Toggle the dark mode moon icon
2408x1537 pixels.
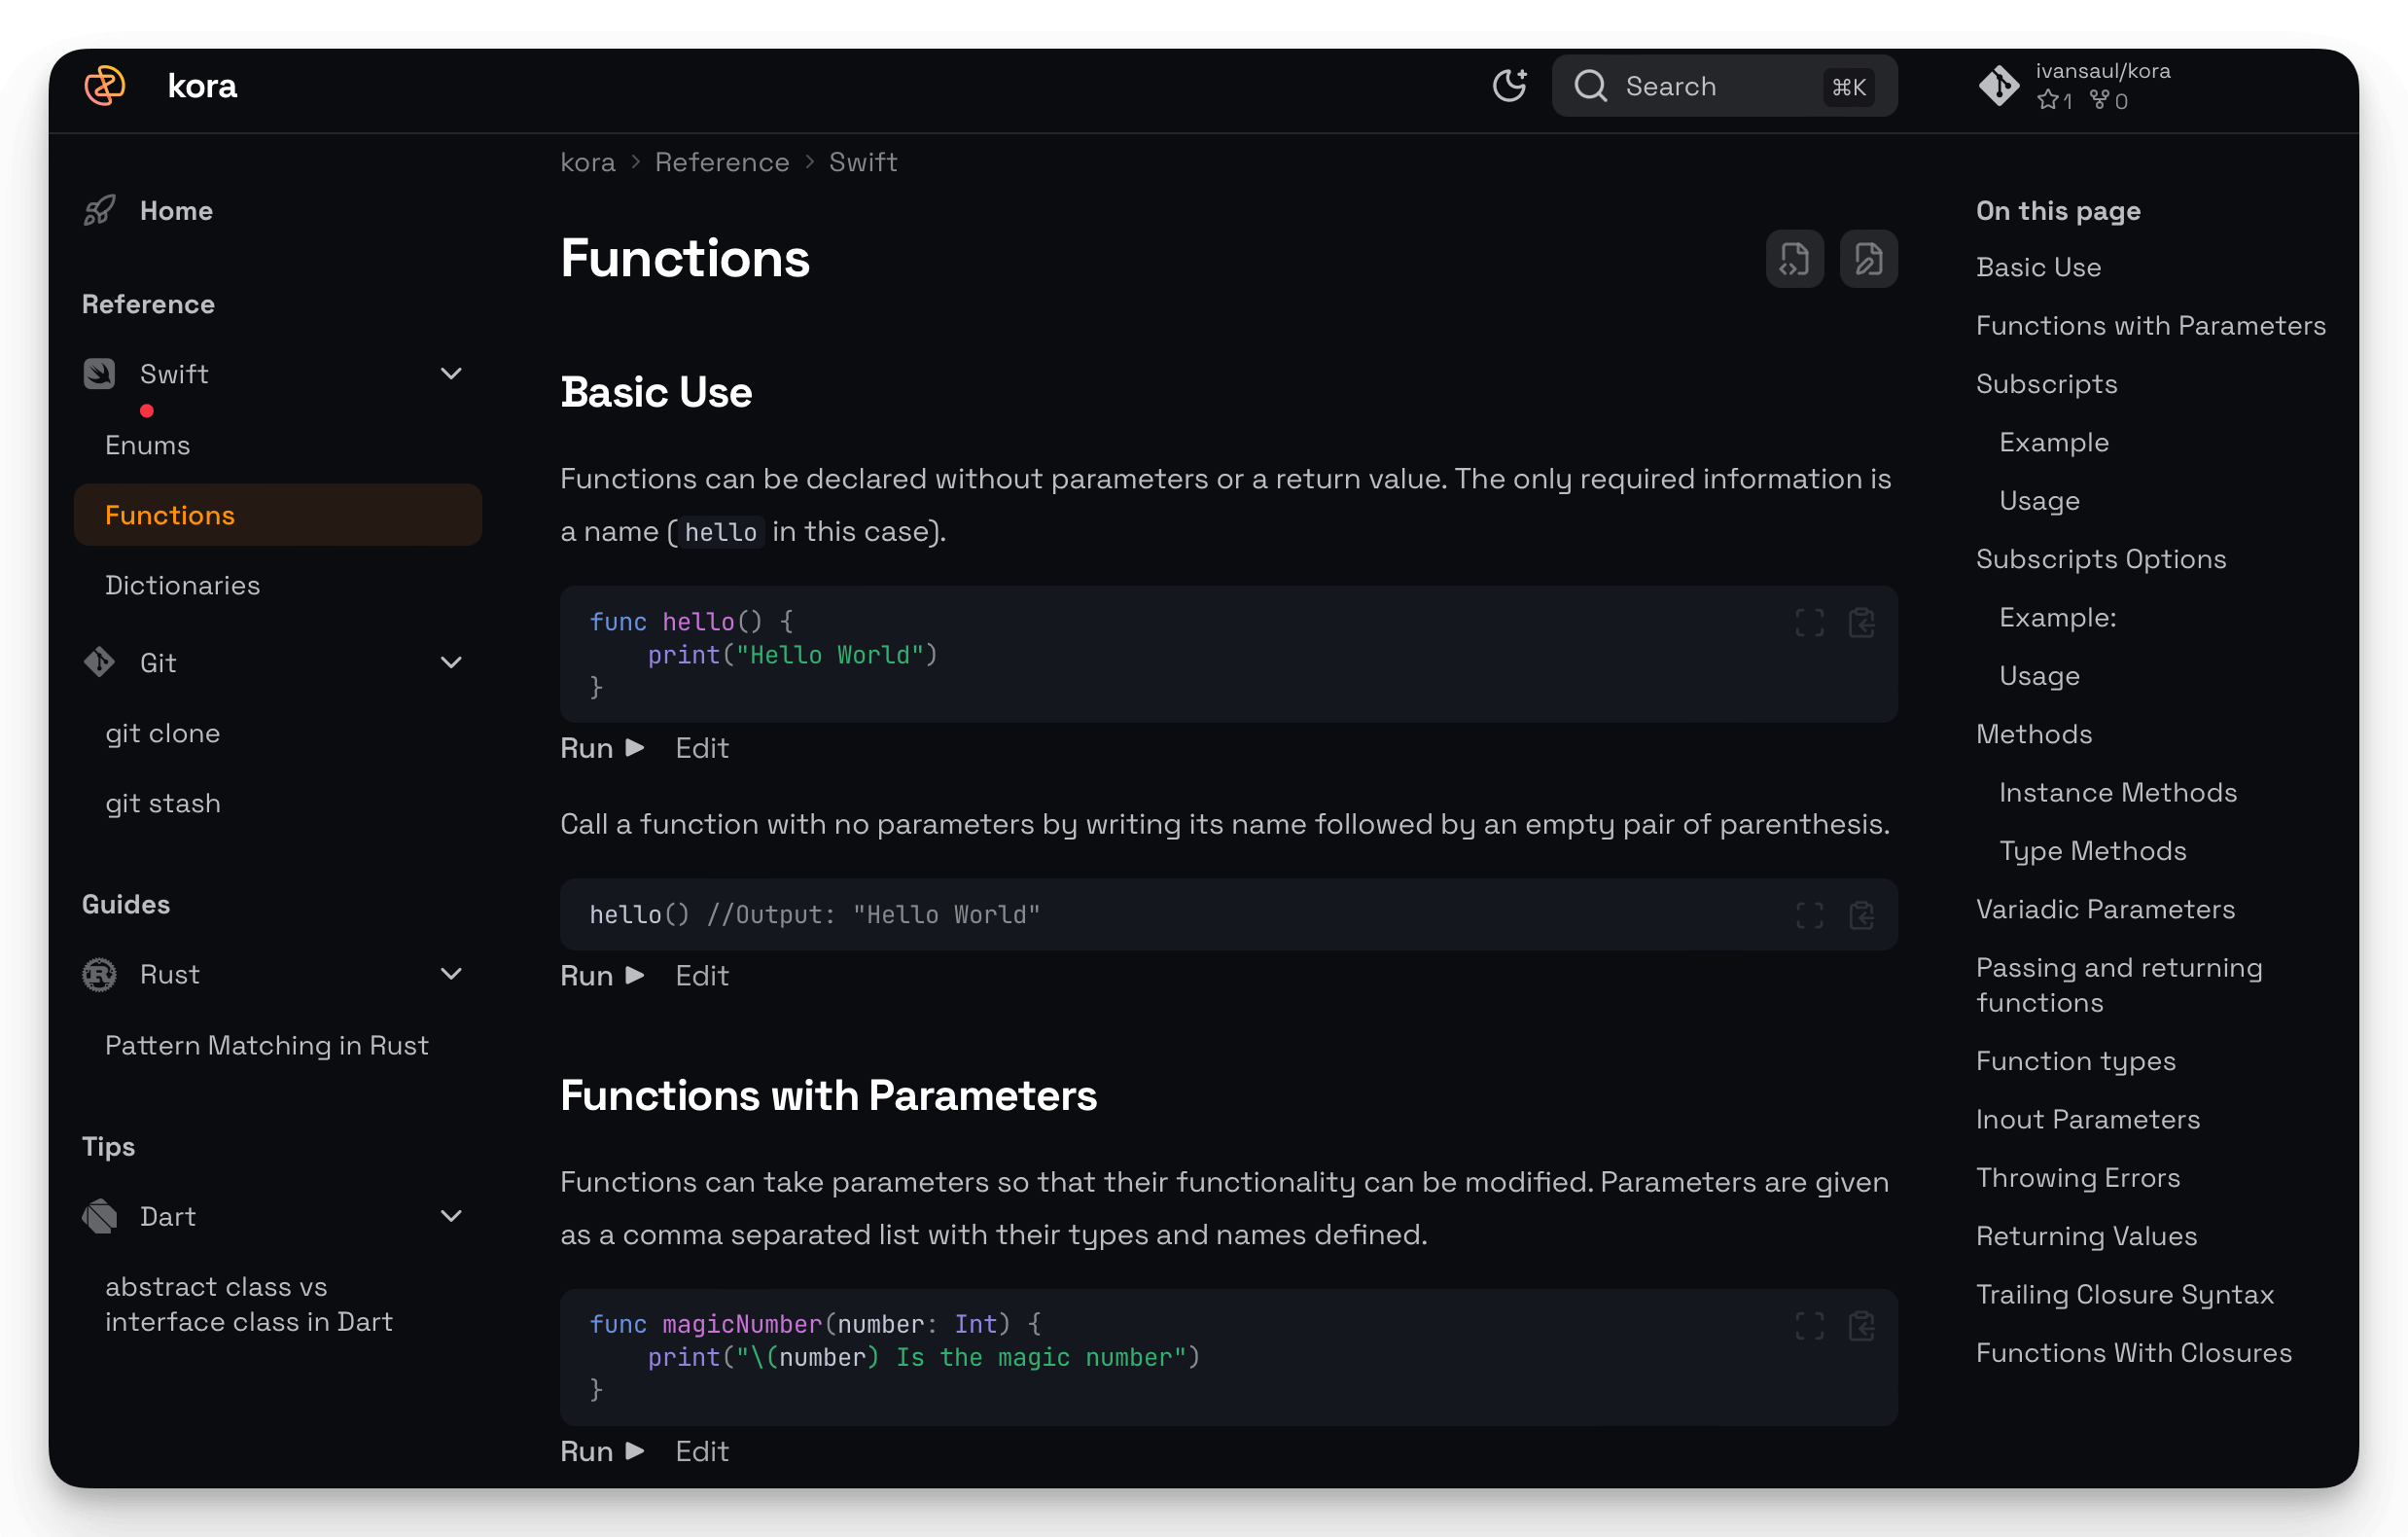pos(1509,86)
